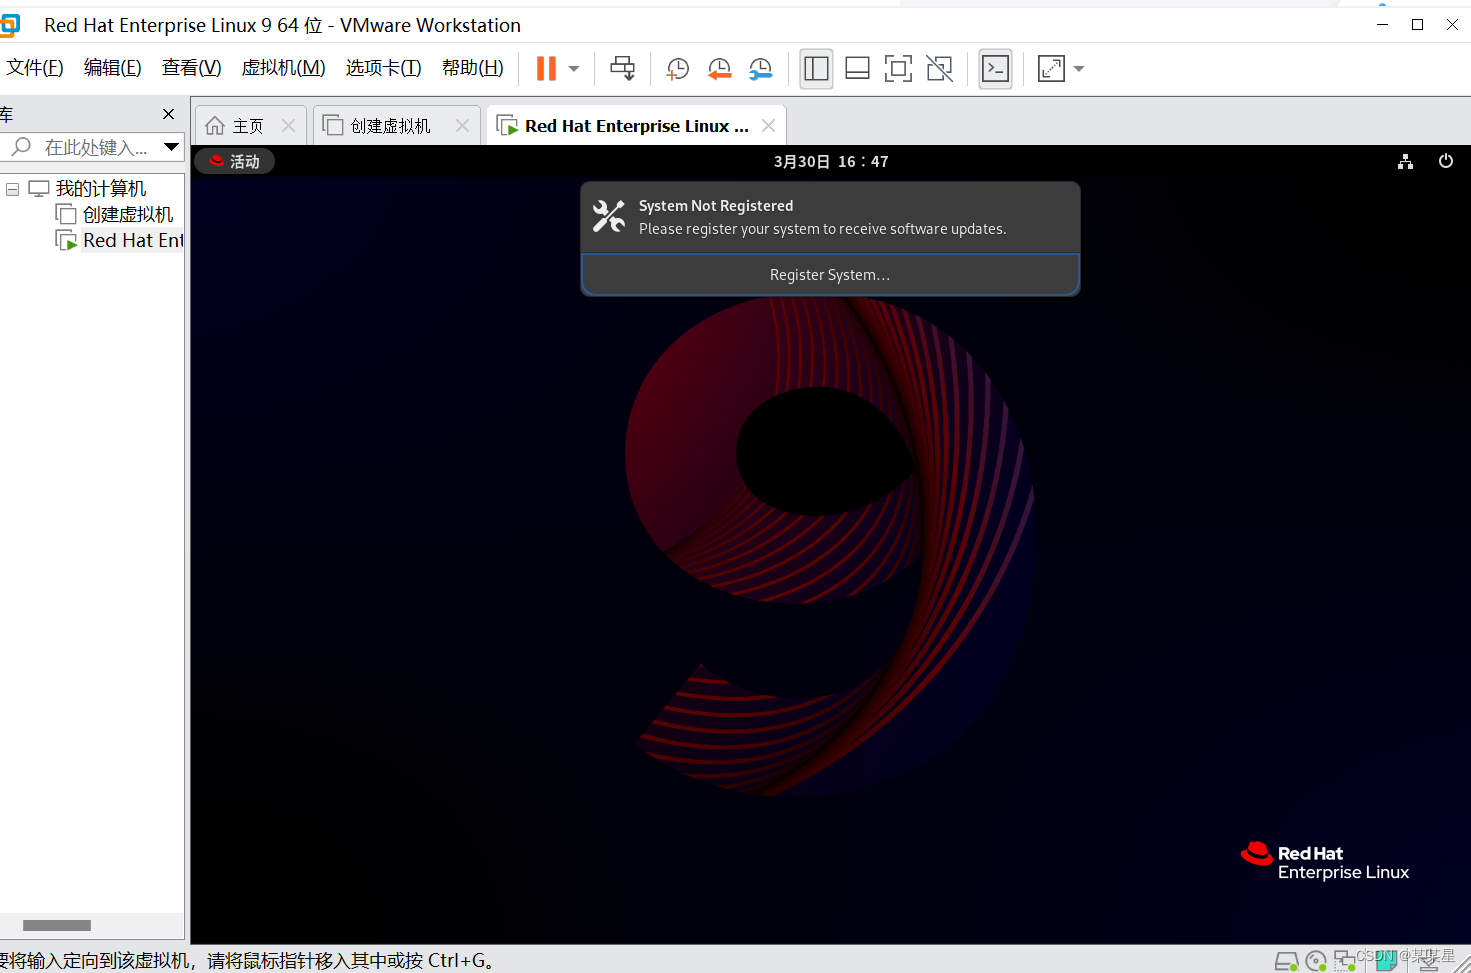
Task: Click the stretch guest display icon
Action: click(x=1051, y=68)
